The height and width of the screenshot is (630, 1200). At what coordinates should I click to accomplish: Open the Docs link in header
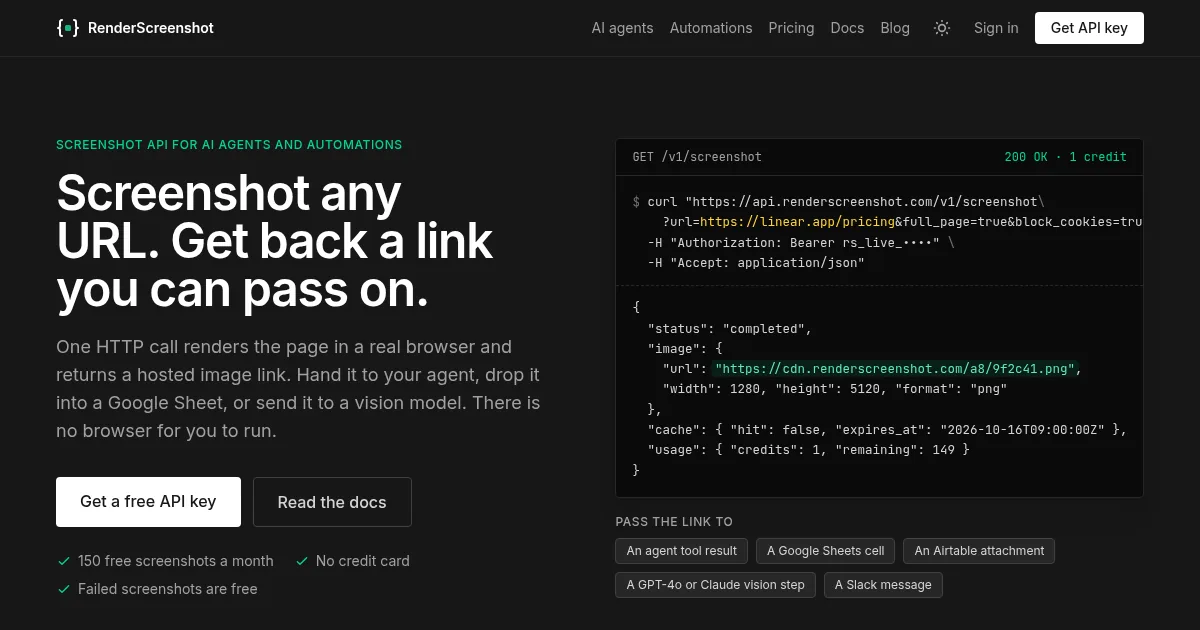tap(847, 28)
